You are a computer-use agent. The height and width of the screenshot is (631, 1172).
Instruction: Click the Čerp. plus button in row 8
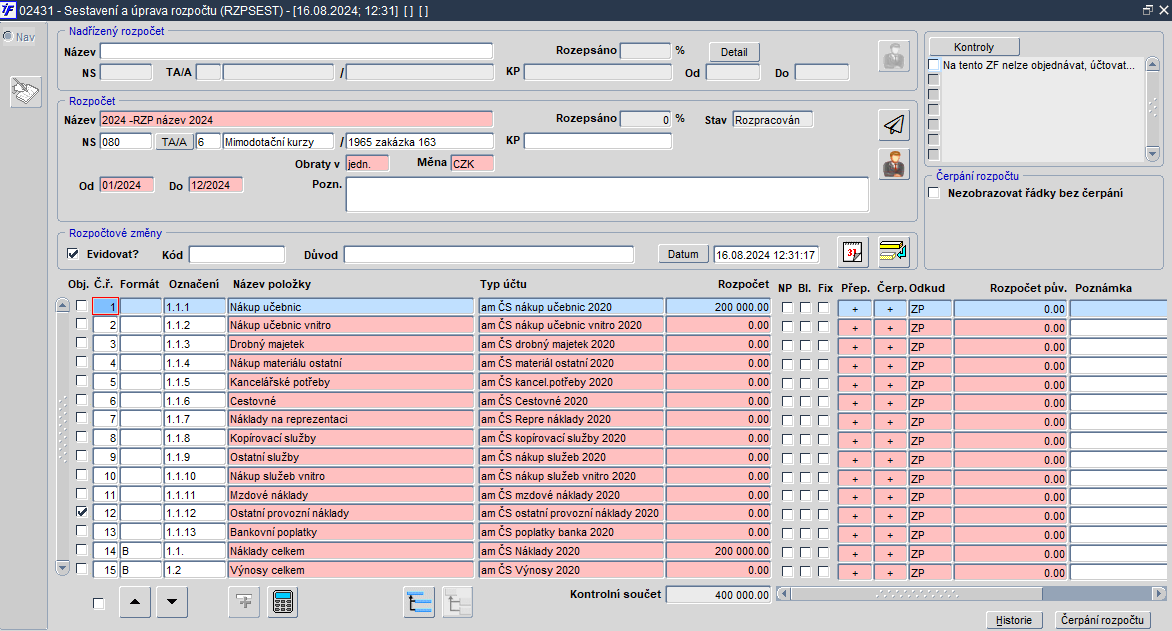pos(889,440)
